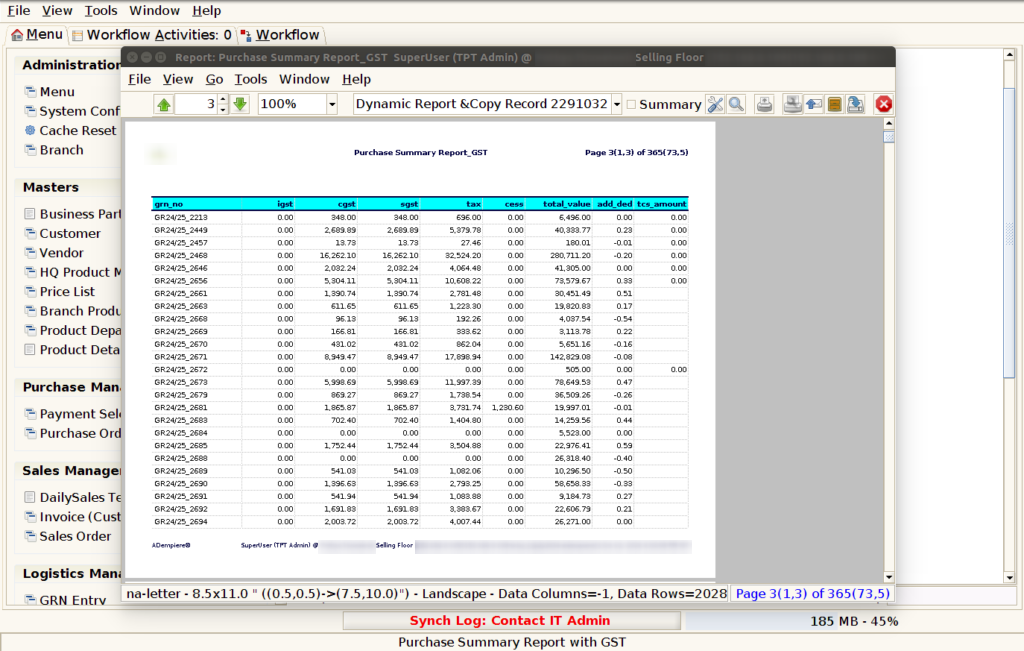Open the Go menu in report window
Image resolution: width=1024 pixels, height=651 pixels.
pos(214,79)
